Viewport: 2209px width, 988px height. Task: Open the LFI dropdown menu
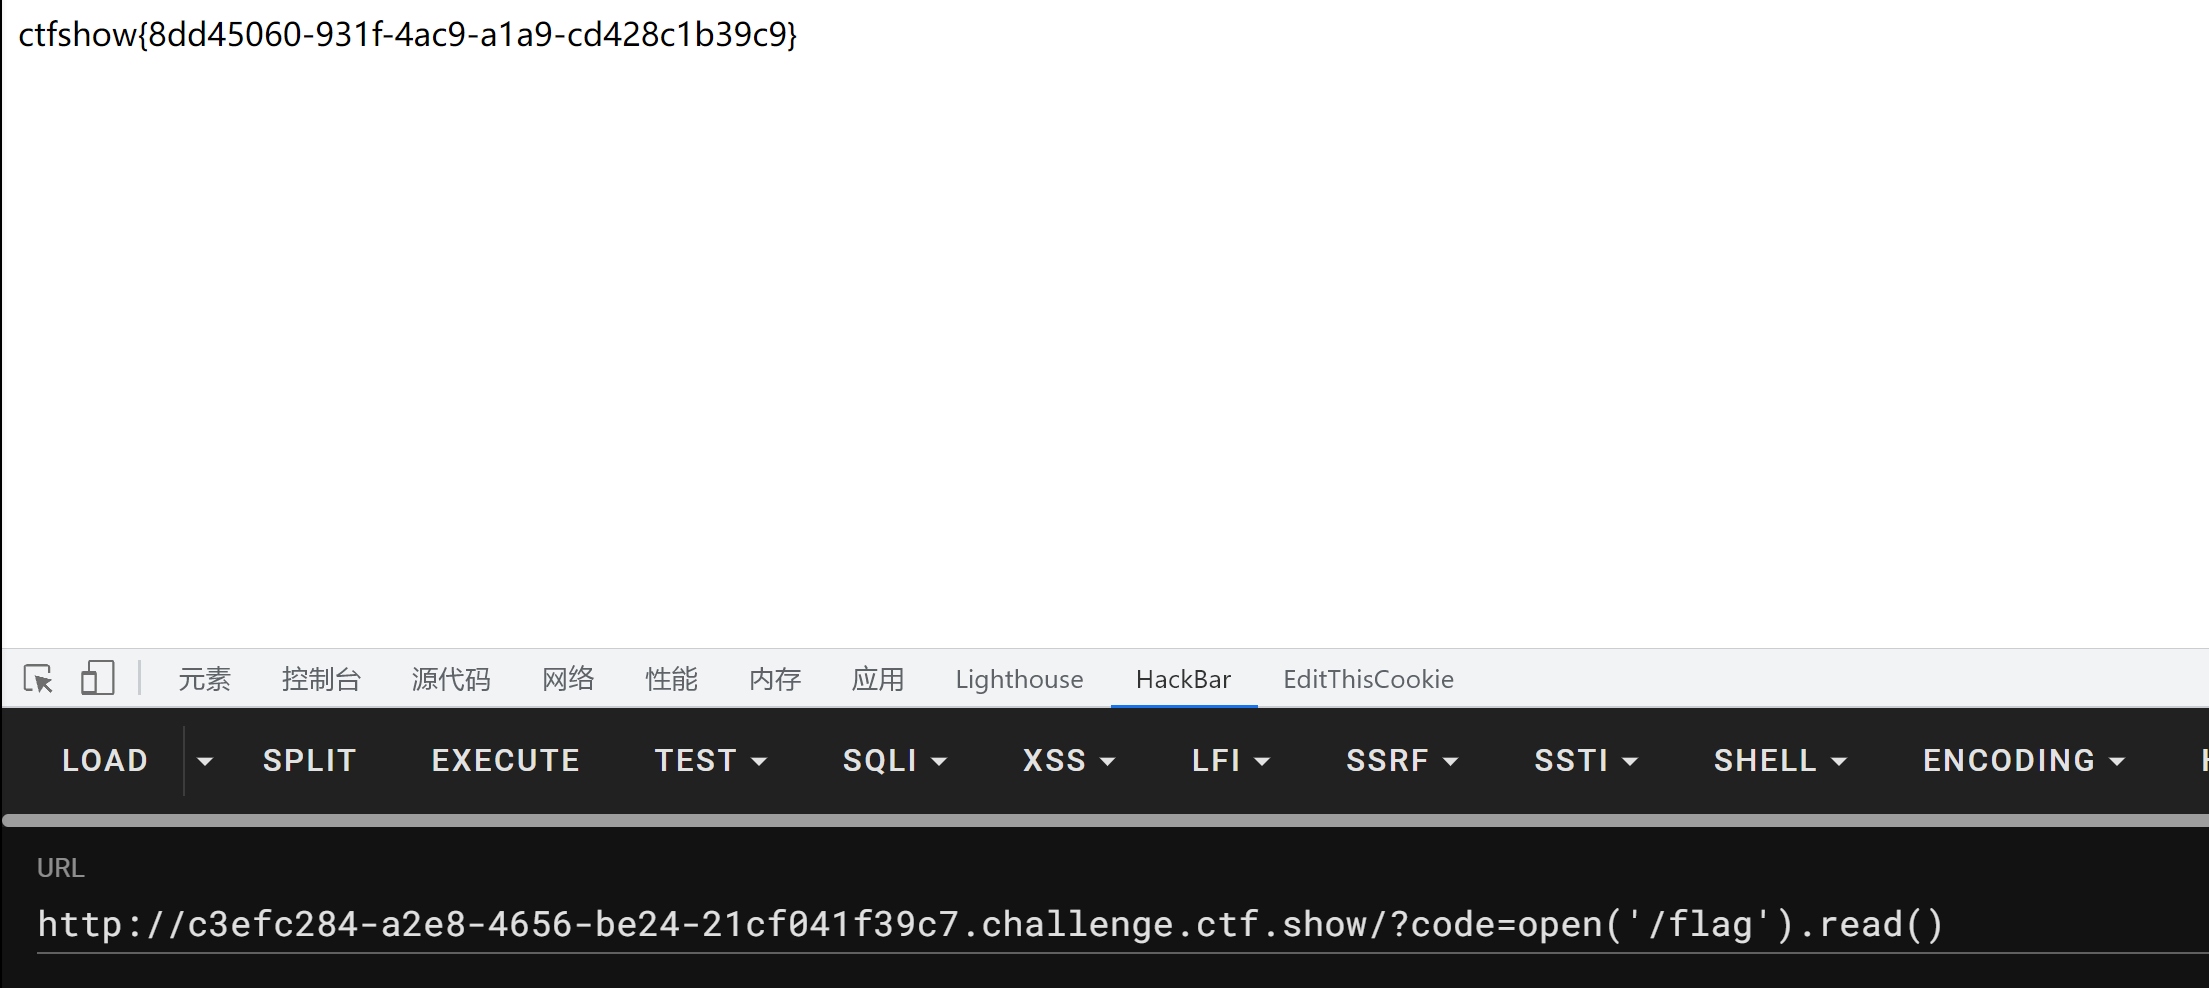1230,761
